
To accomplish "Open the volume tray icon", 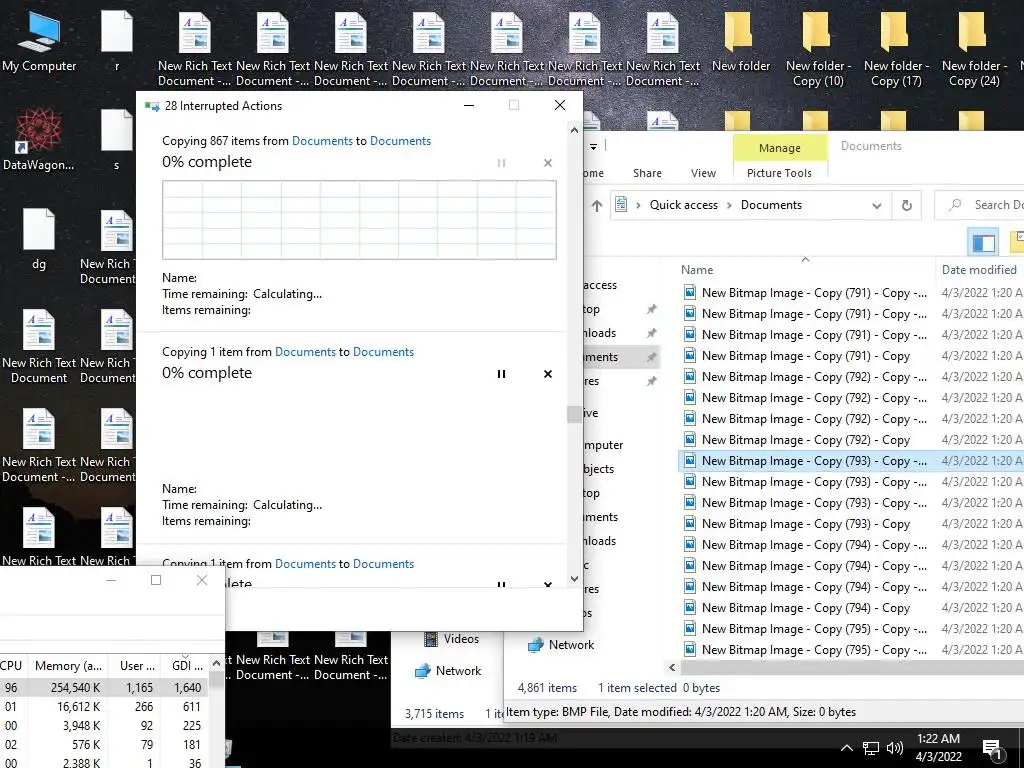I will (895, 748).
